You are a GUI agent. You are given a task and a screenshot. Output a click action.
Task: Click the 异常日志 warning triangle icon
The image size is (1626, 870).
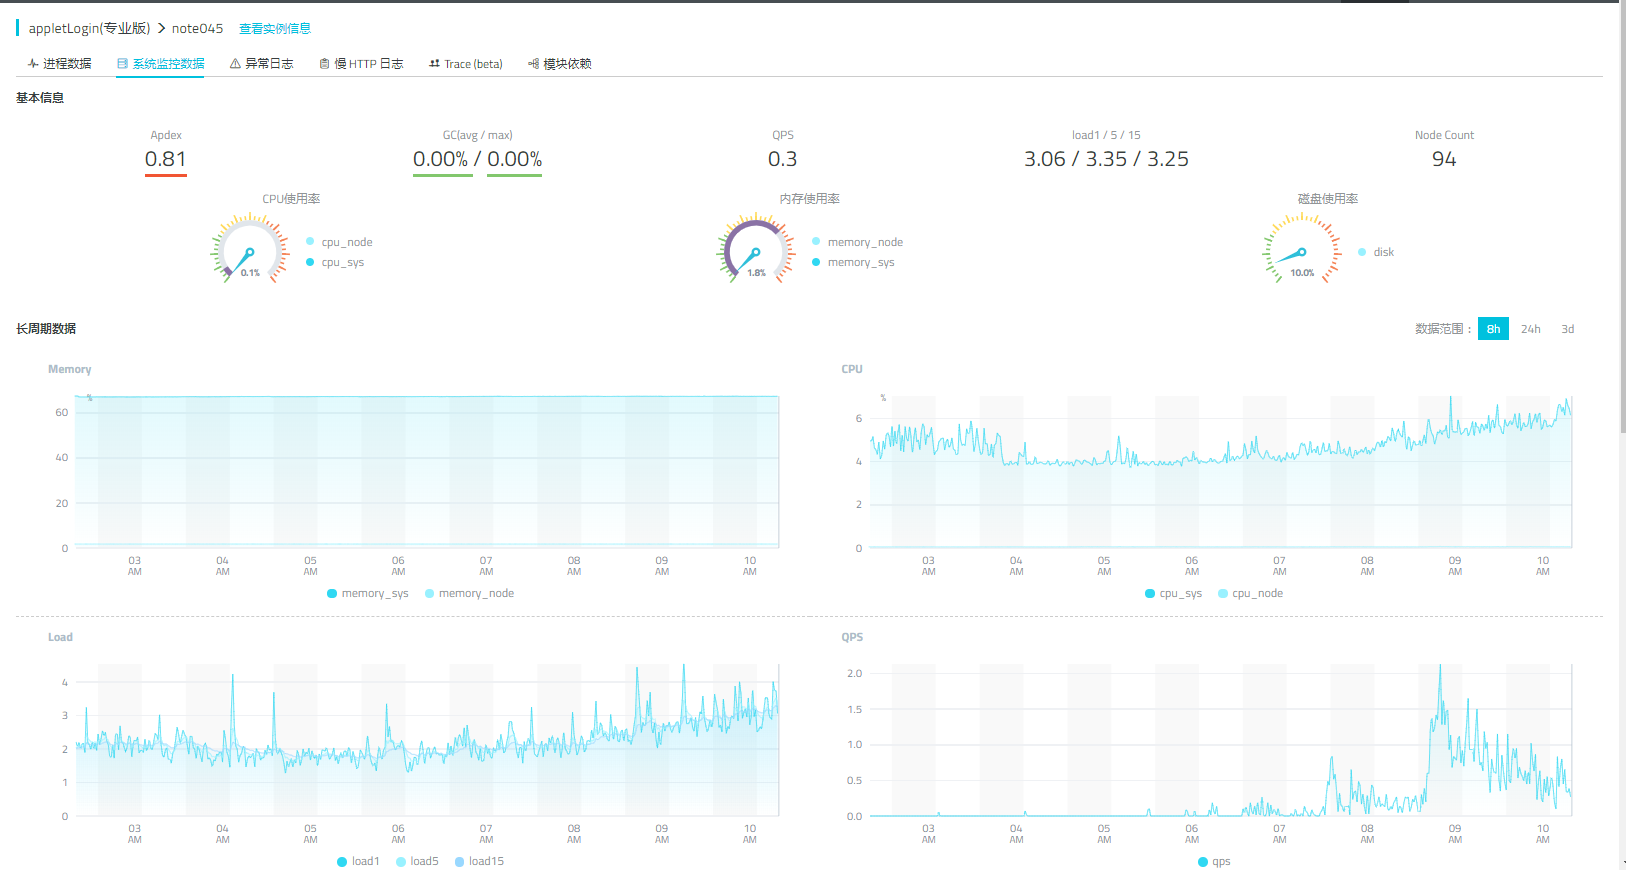235,64
